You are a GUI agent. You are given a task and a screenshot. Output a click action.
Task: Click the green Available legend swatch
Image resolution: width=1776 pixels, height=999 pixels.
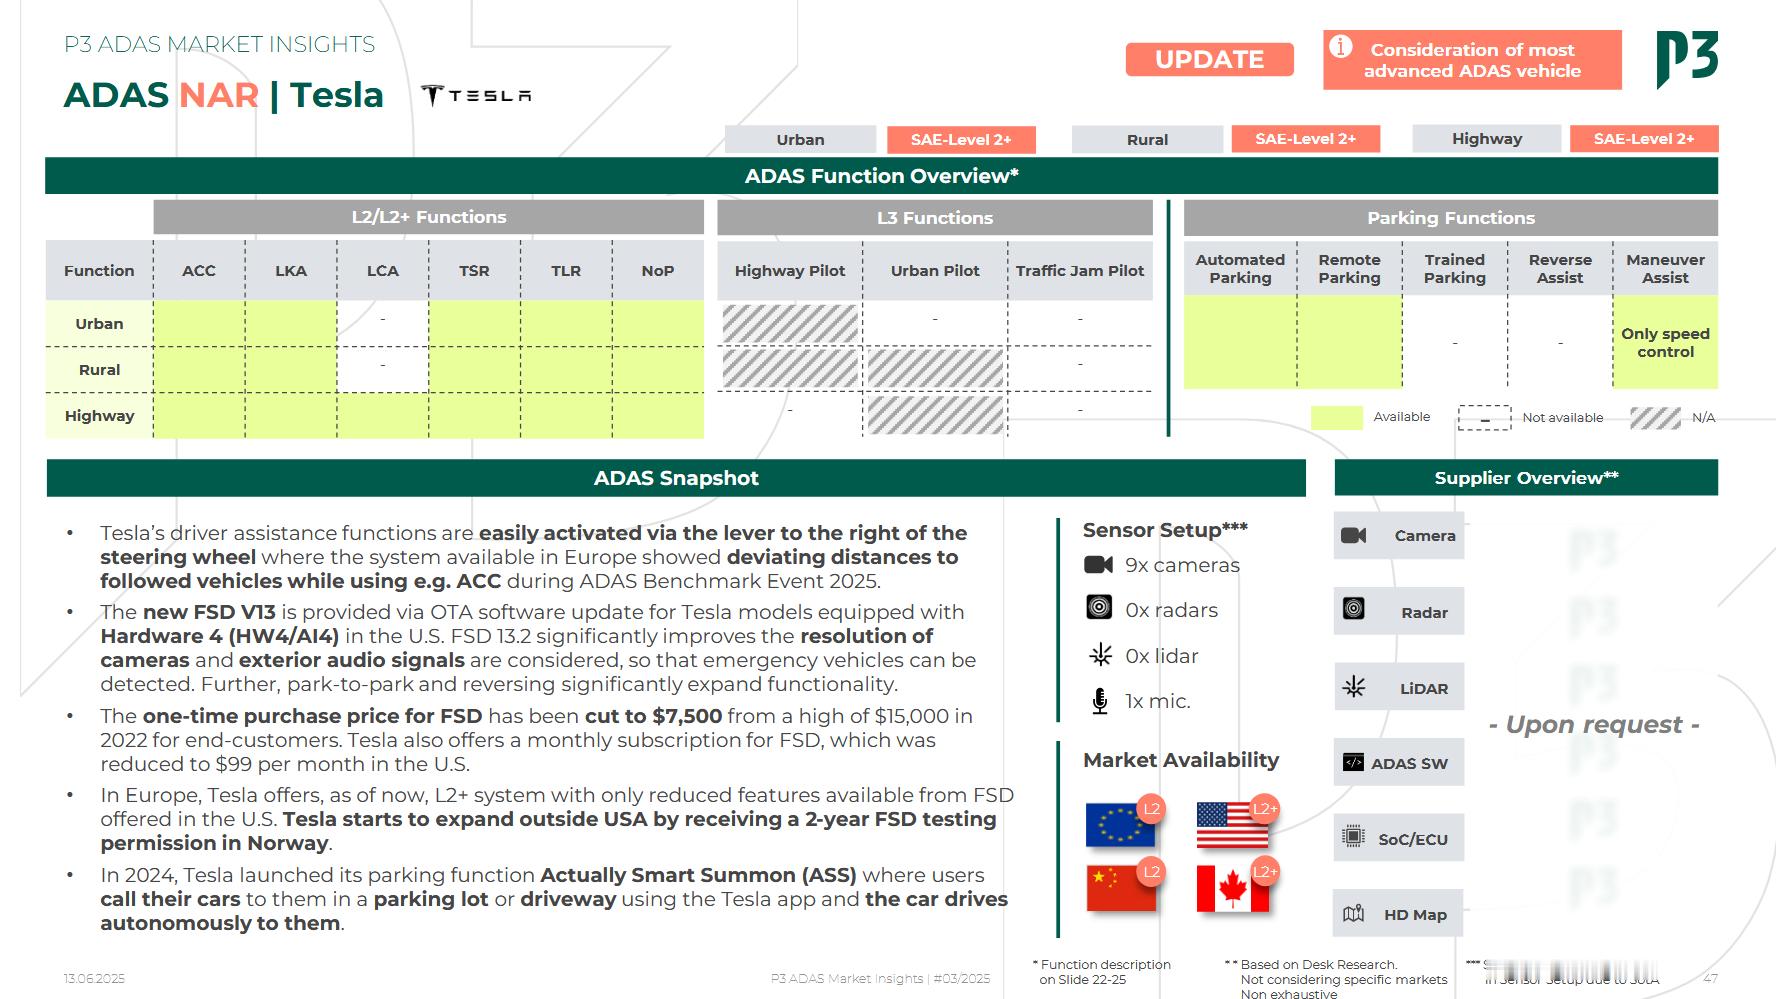click(x=1336, y=417)
